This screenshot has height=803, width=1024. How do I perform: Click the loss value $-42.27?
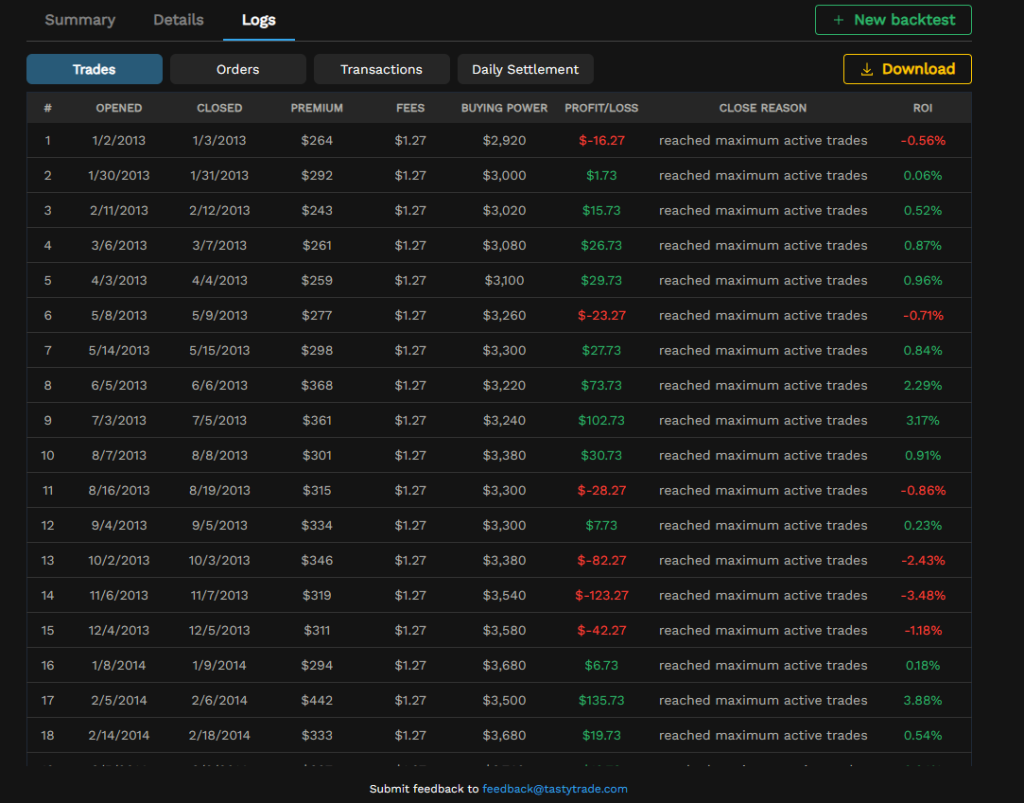(x=601, y=631)
